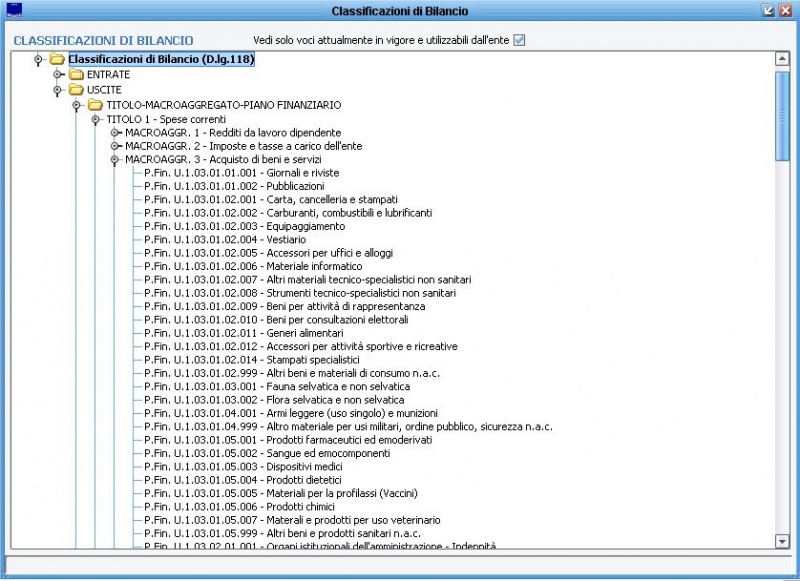Collapse the Classificazioni di Bilancio root node
Viewport: 800px width, 581px height.
point(38,60)
